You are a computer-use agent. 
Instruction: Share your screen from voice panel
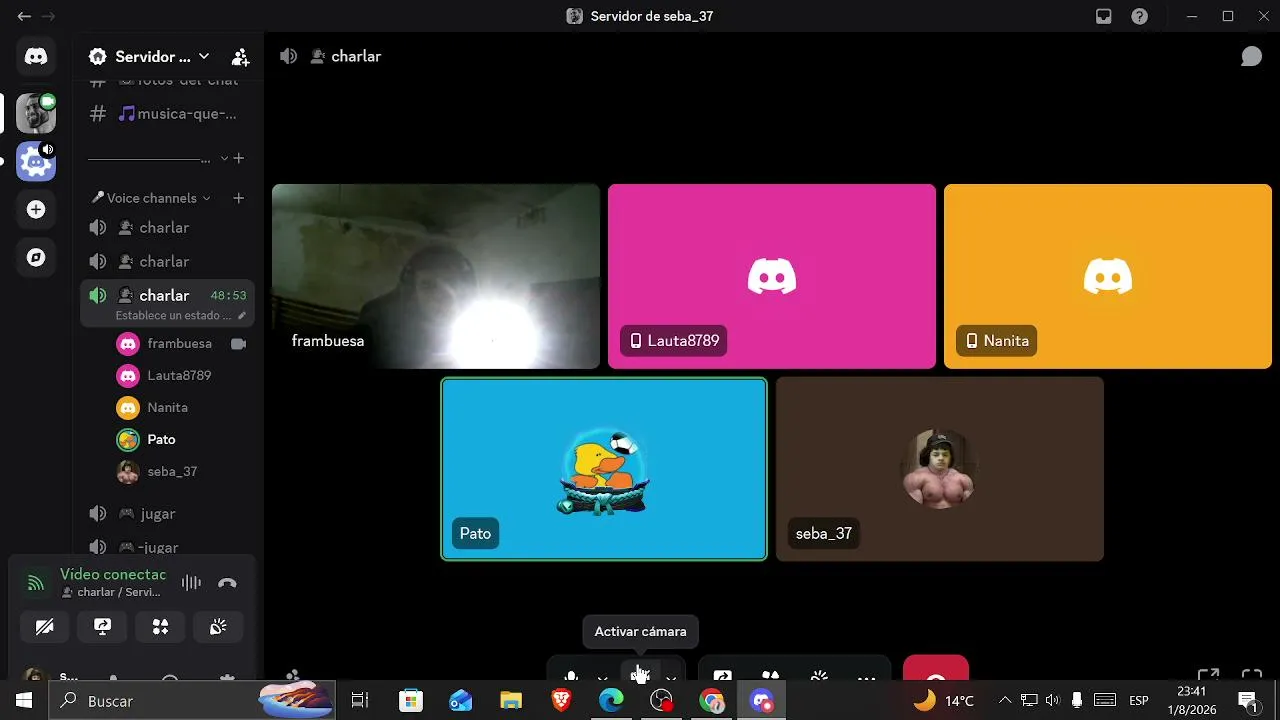click(x=102, y=627)
